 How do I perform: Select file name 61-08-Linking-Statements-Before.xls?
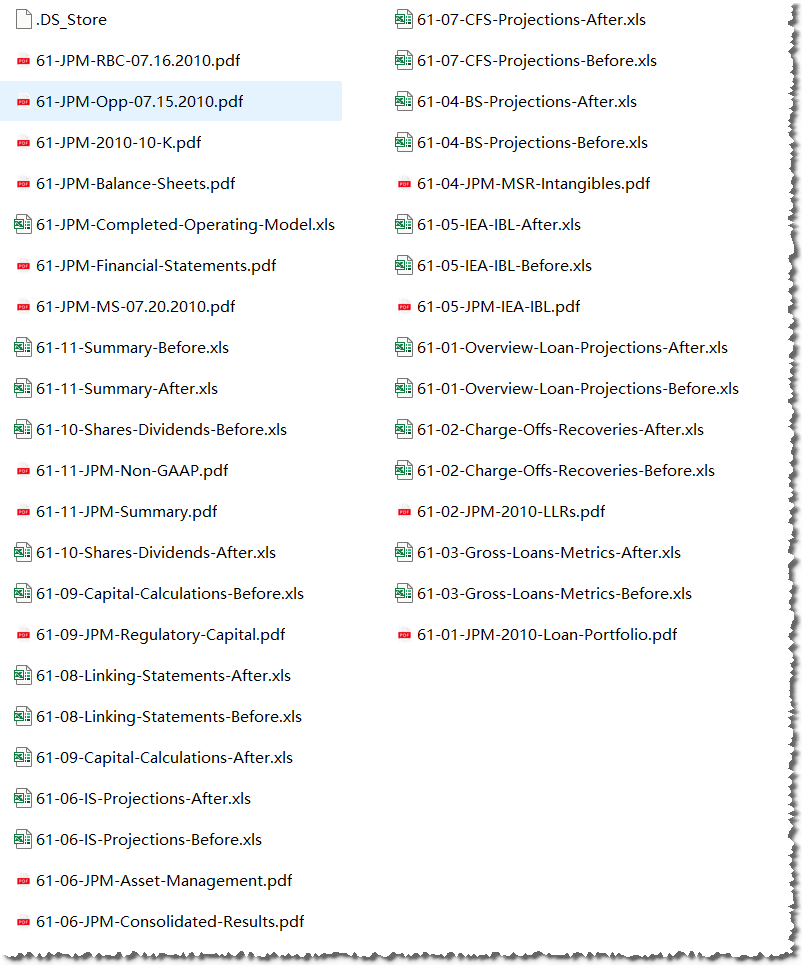coord(169,717)
